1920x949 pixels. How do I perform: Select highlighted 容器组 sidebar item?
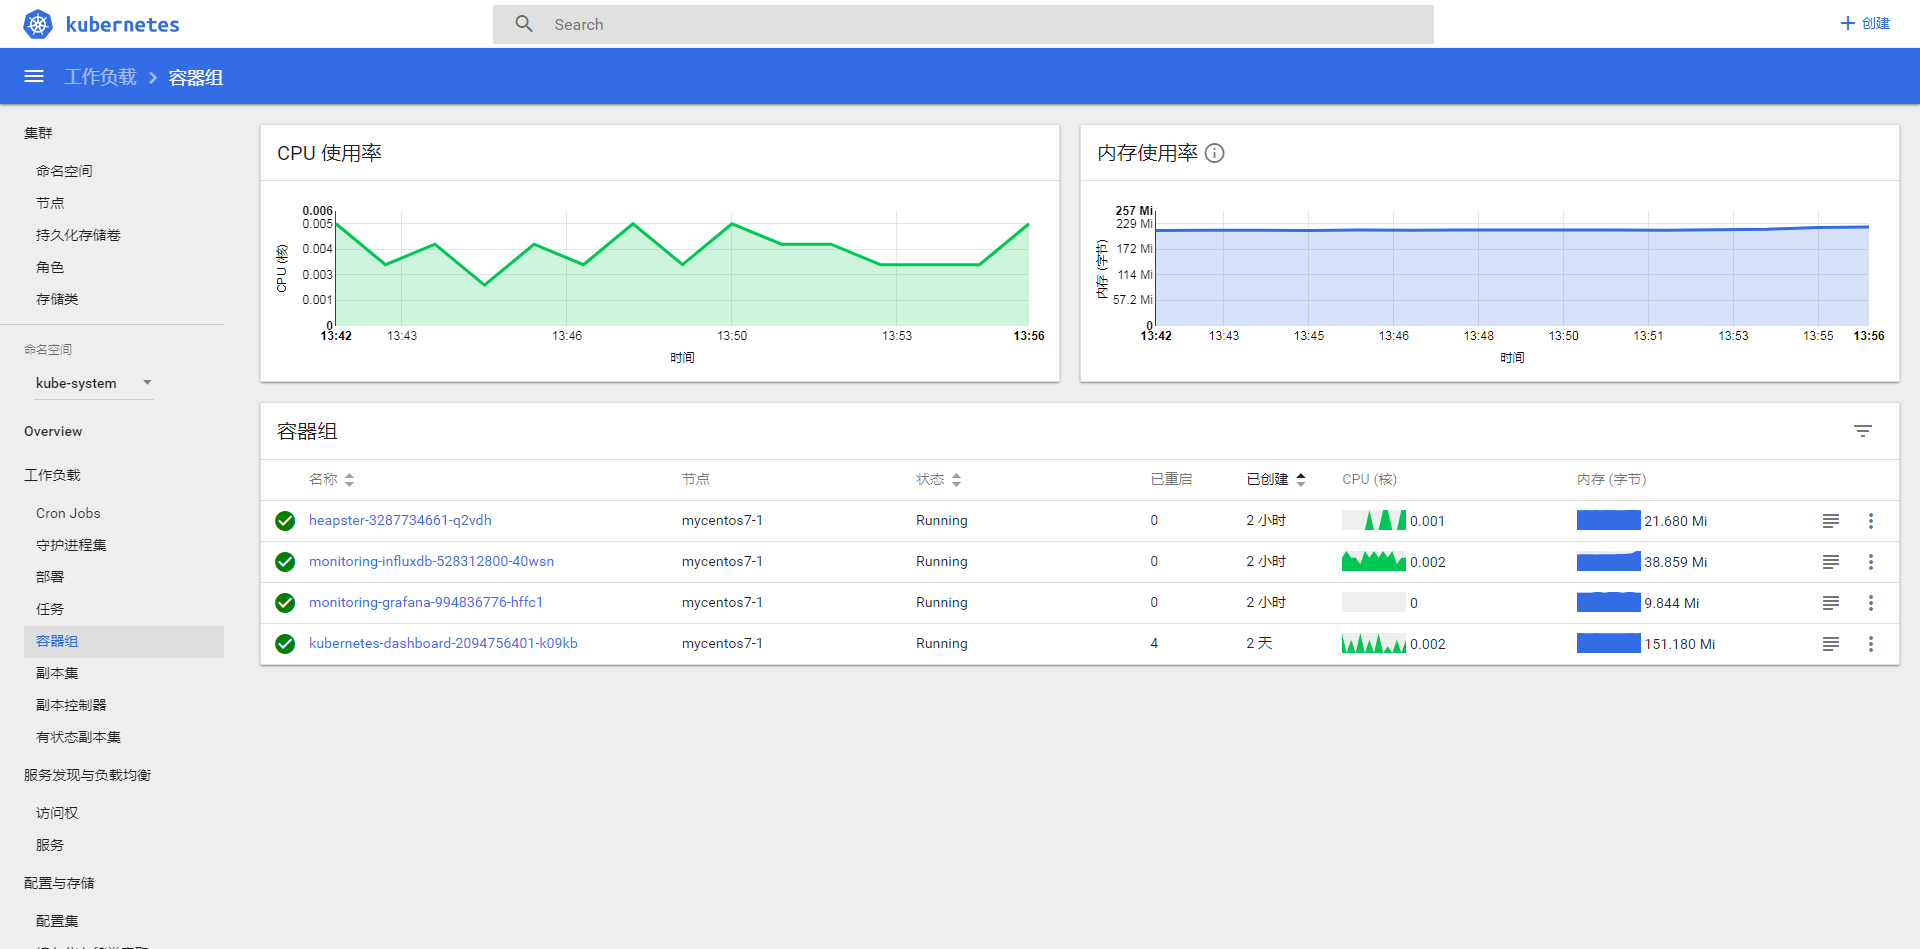click(x=124, y=641)
